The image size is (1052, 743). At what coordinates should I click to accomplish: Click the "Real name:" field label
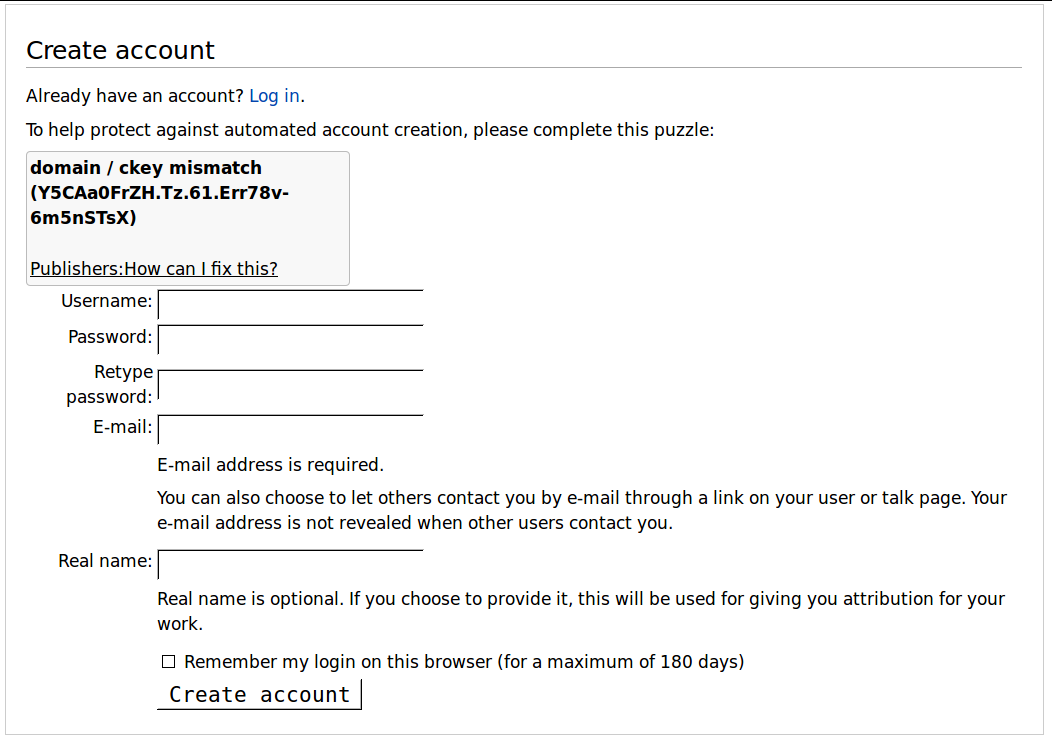tap(105, 561)
